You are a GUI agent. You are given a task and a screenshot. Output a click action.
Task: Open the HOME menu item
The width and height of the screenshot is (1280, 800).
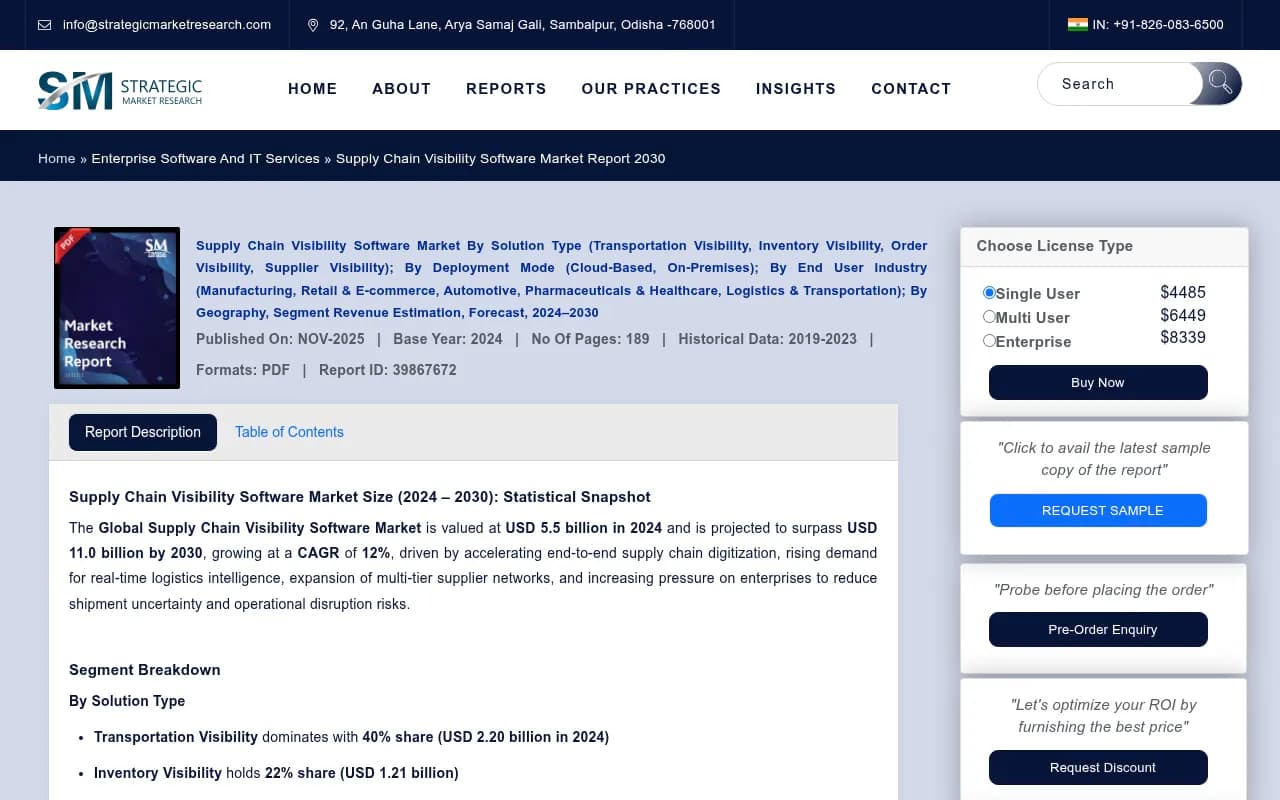[312, 89]
